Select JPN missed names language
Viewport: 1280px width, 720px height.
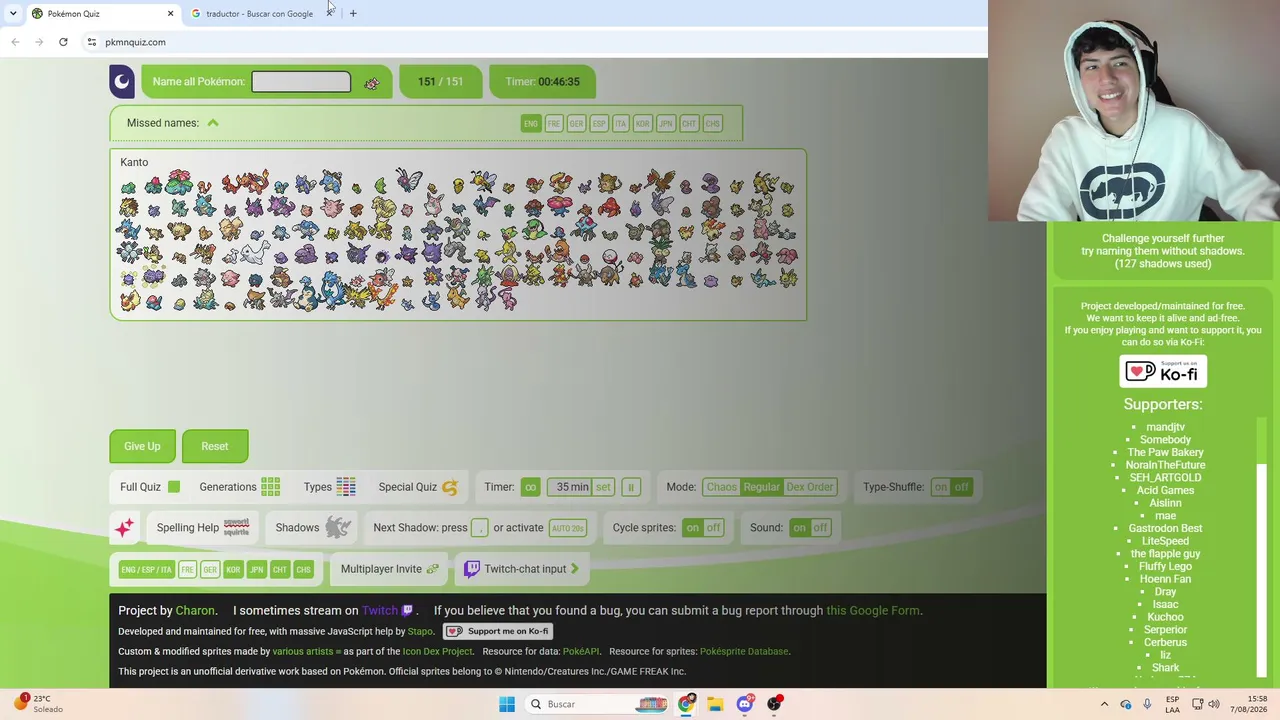click(x=666, y=124)
